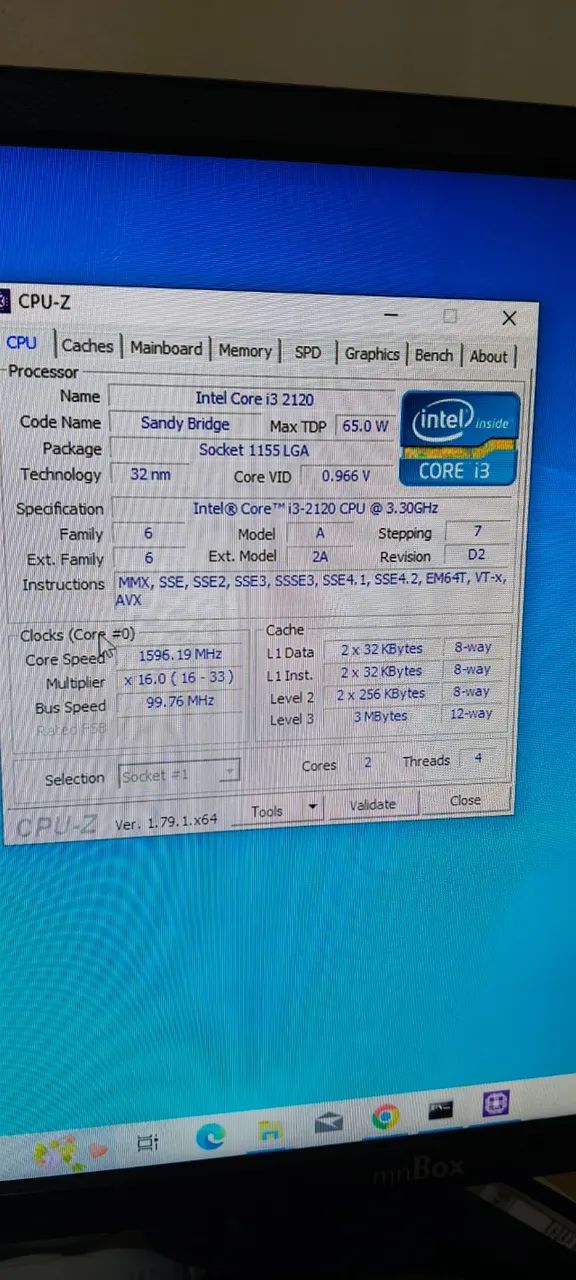Image resolution: width=576 pixels, height=1280 pixels.
Task: Open the Memory tab
Action: tap(245, 350)
